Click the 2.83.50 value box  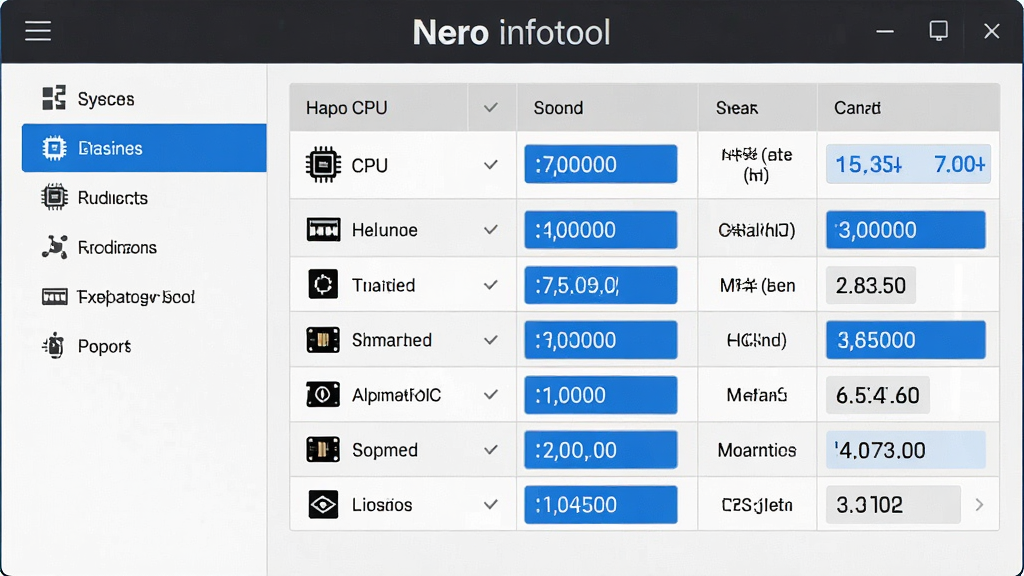click(x=871, y=285)
